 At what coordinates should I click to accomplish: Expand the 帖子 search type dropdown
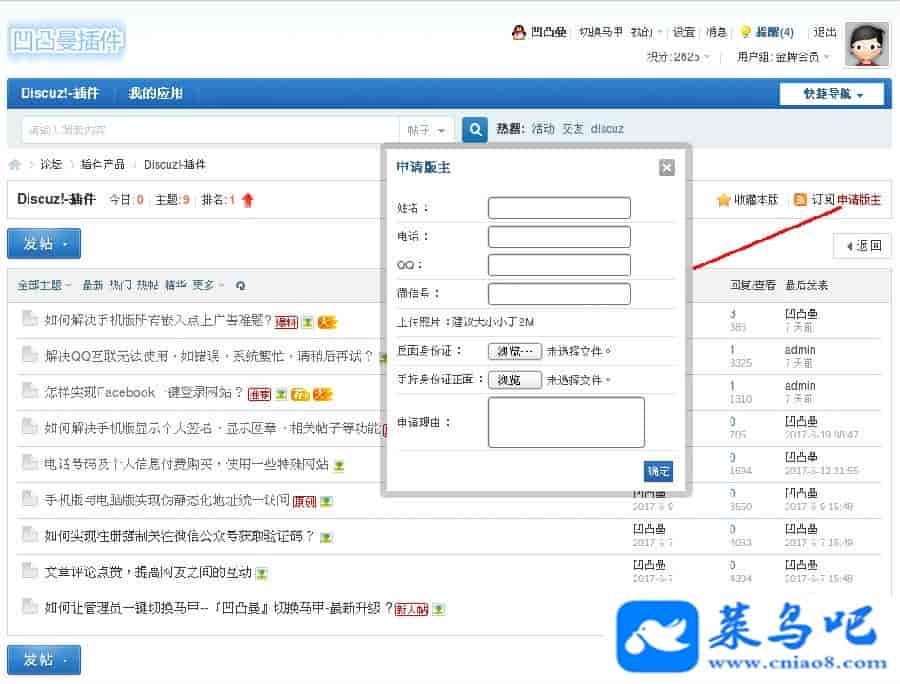click(427, 130)
